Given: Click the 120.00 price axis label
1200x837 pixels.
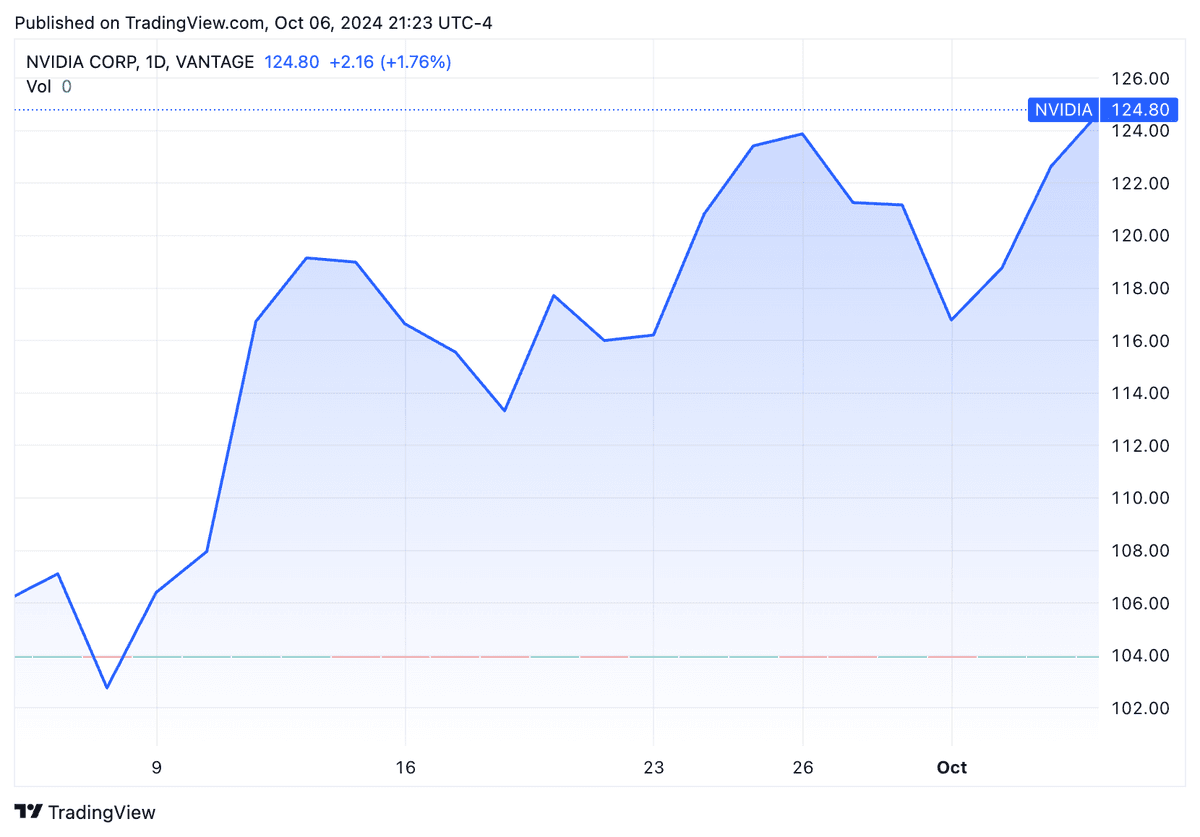Looking at the screenshot, I should click(x=1141, y=236).
